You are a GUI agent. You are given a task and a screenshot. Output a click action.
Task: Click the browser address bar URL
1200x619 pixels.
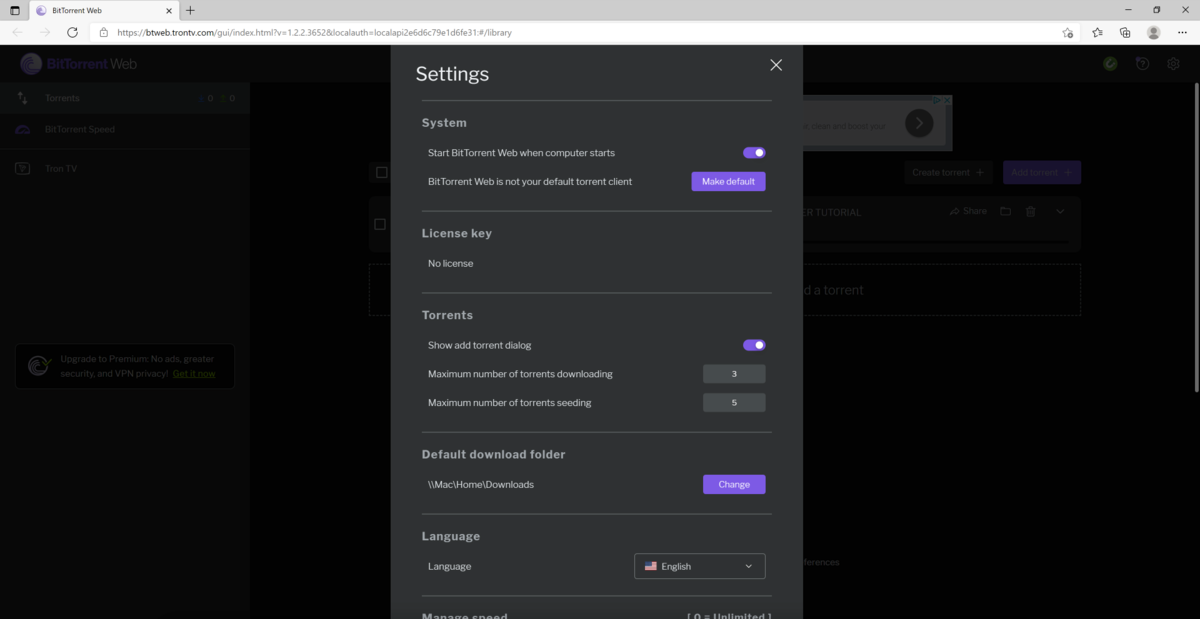(x=314, y=32)
